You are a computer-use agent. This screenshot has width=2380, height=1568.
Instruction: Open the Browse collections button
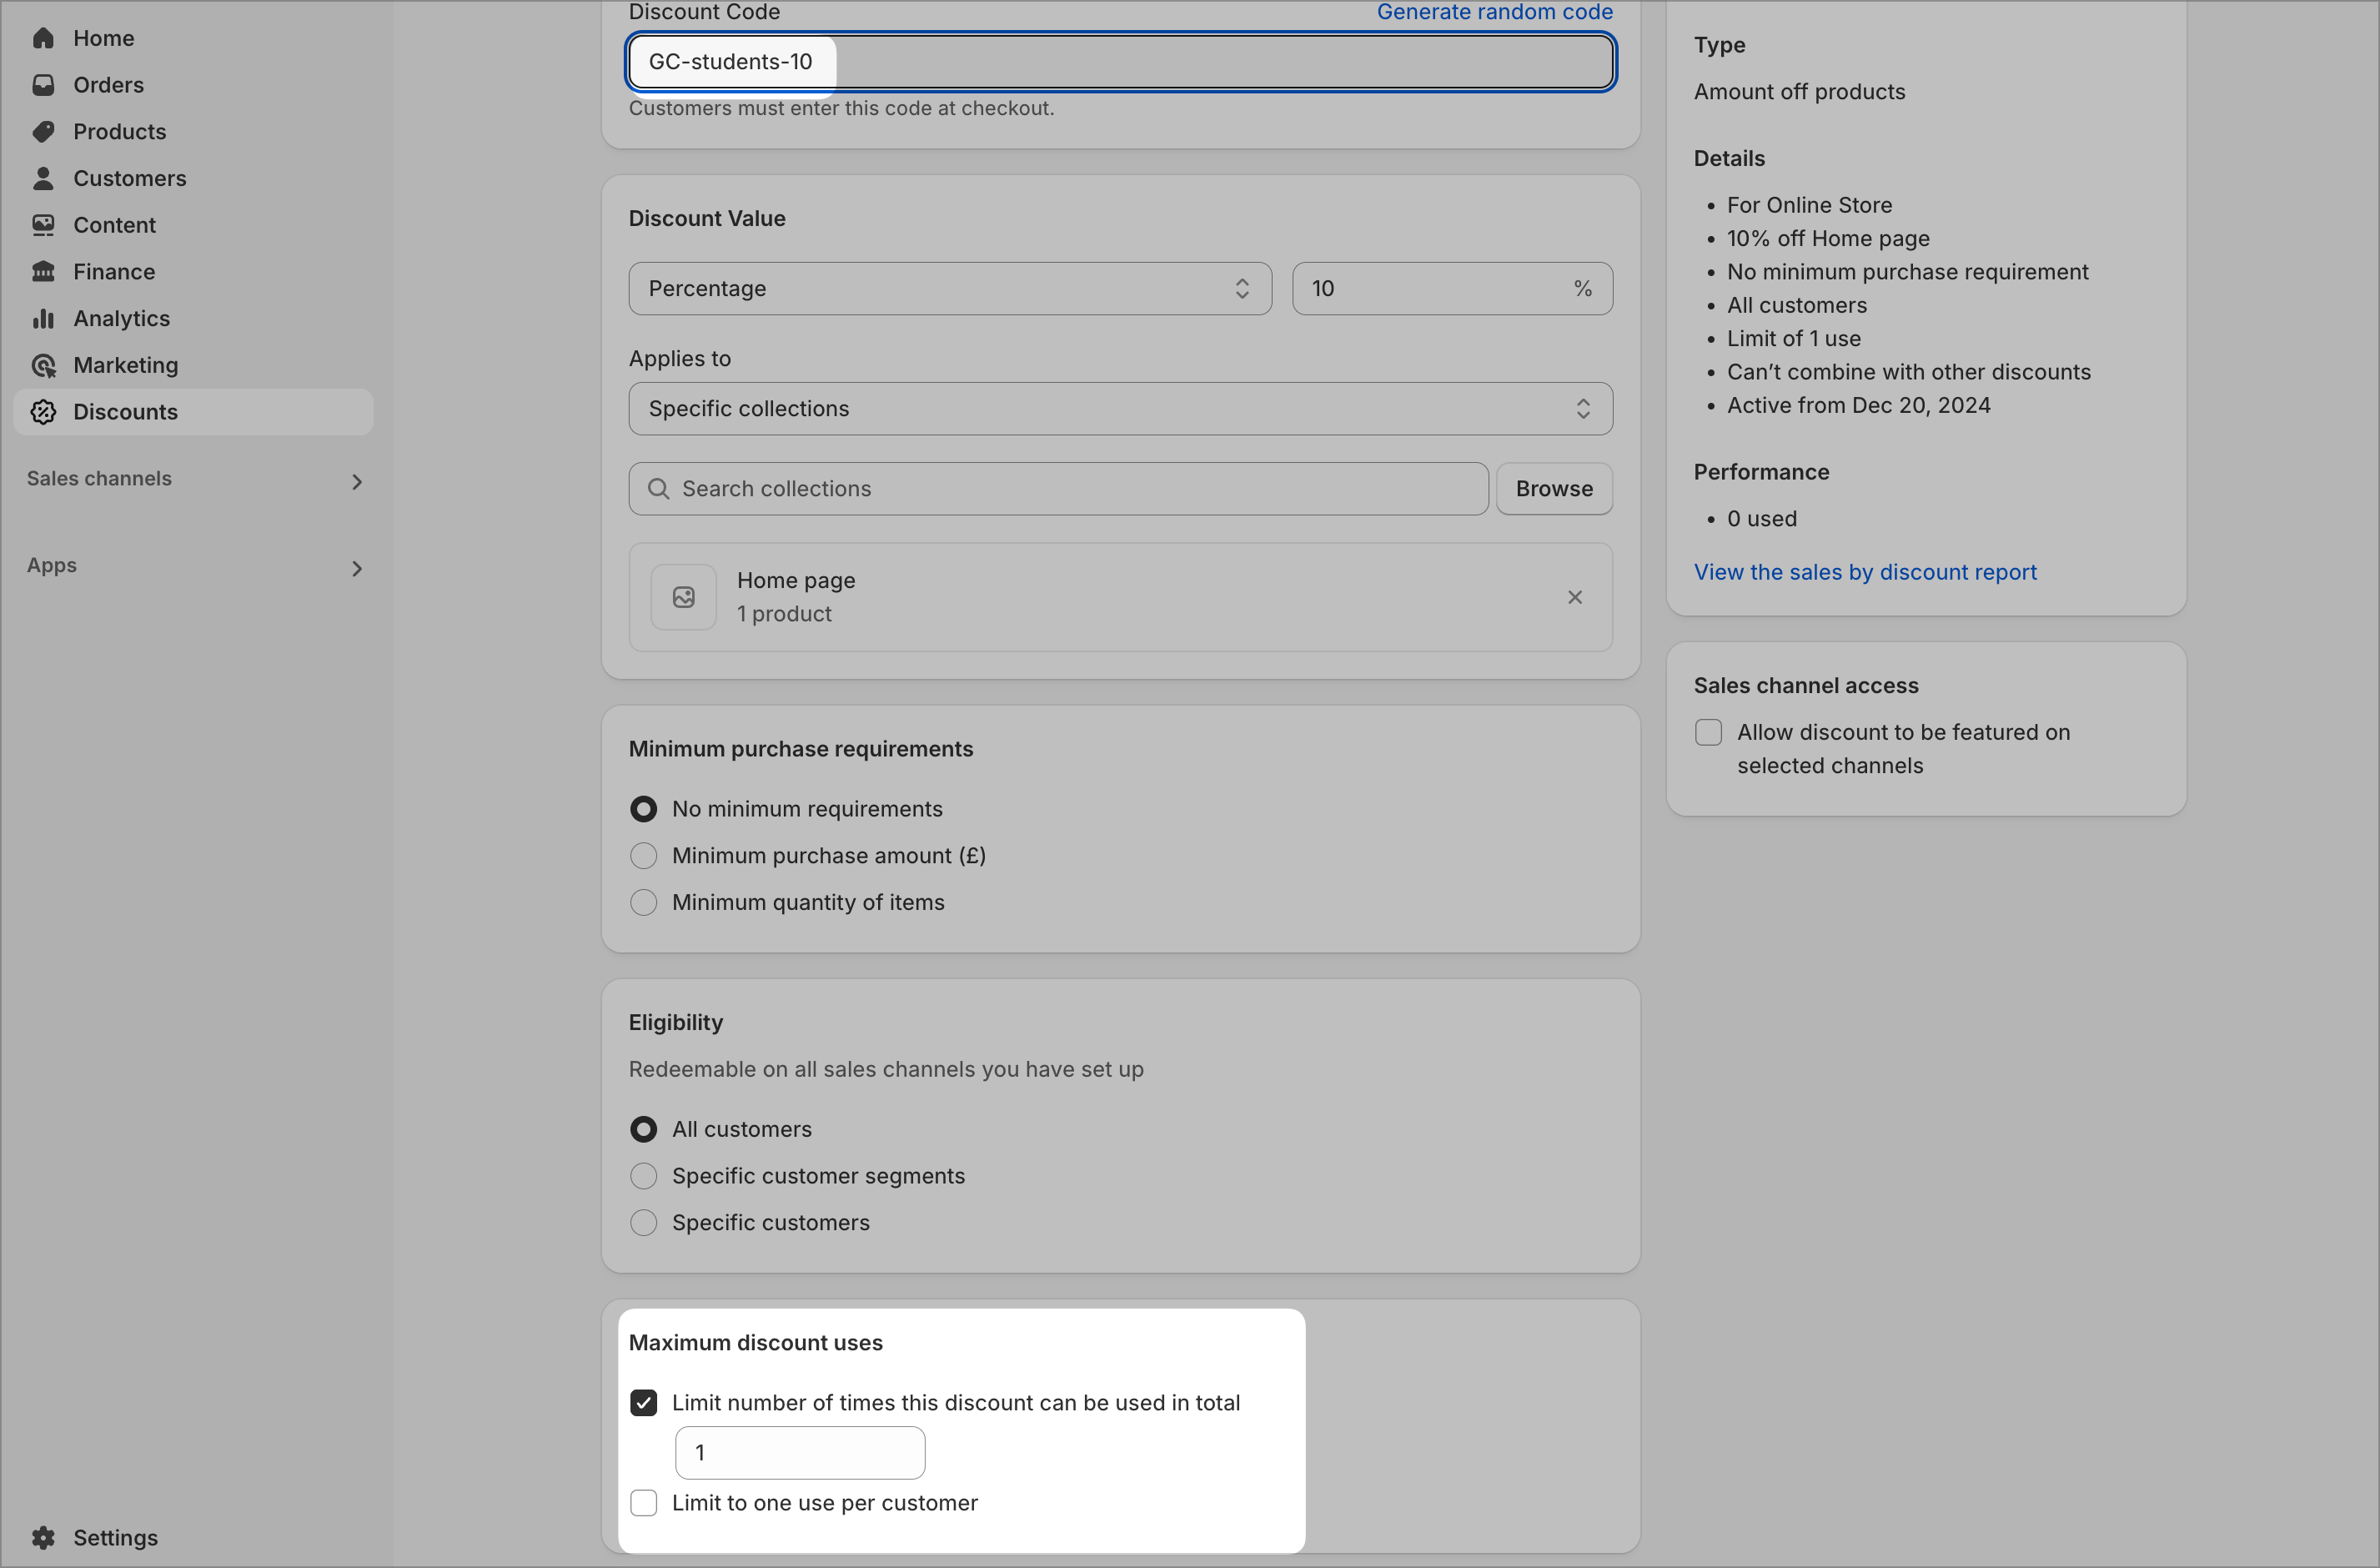pyautogui.click(x=1553, y=488)
